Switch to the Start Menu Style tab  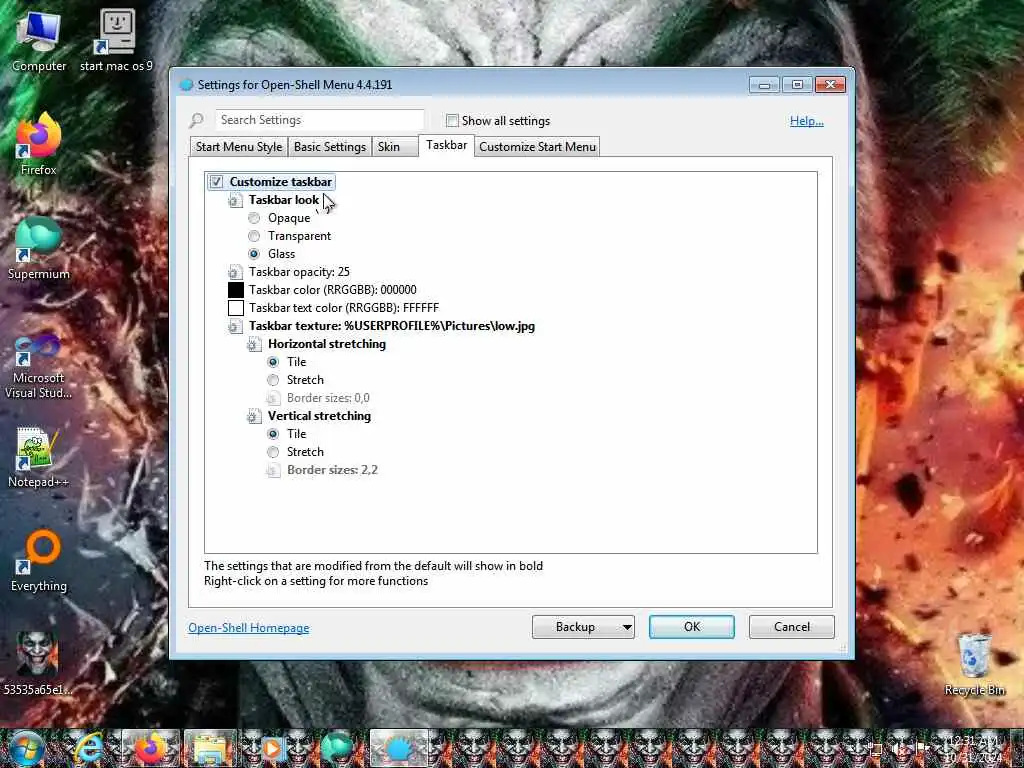click(x=239, y=147)
